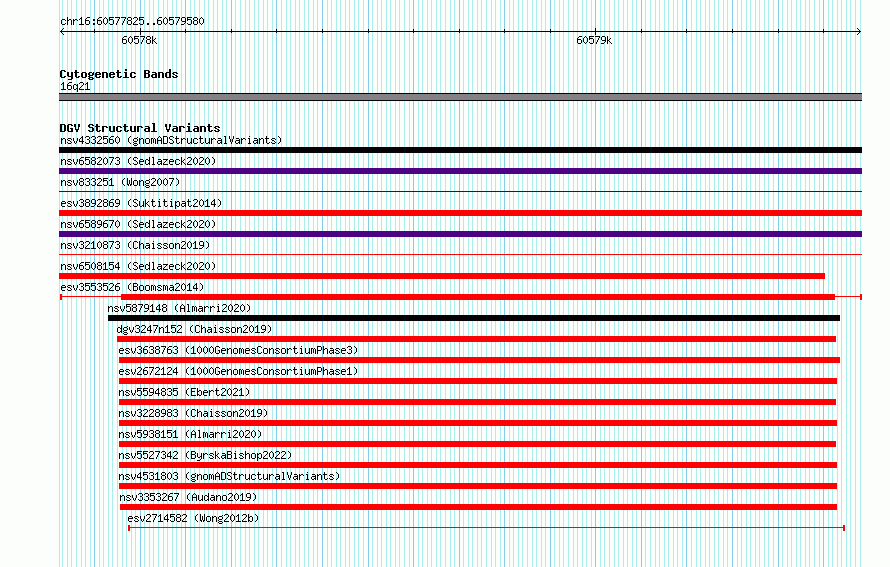Select red bar under nsv3228983
The width and height of the screenshot is (890, 567).
(478, 423)
